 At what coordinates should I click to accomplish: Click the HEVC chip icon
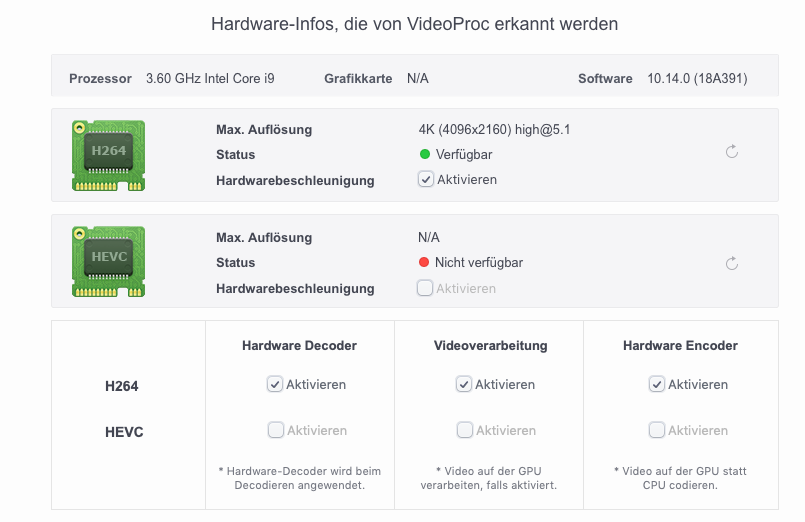(x=108, y=261)
